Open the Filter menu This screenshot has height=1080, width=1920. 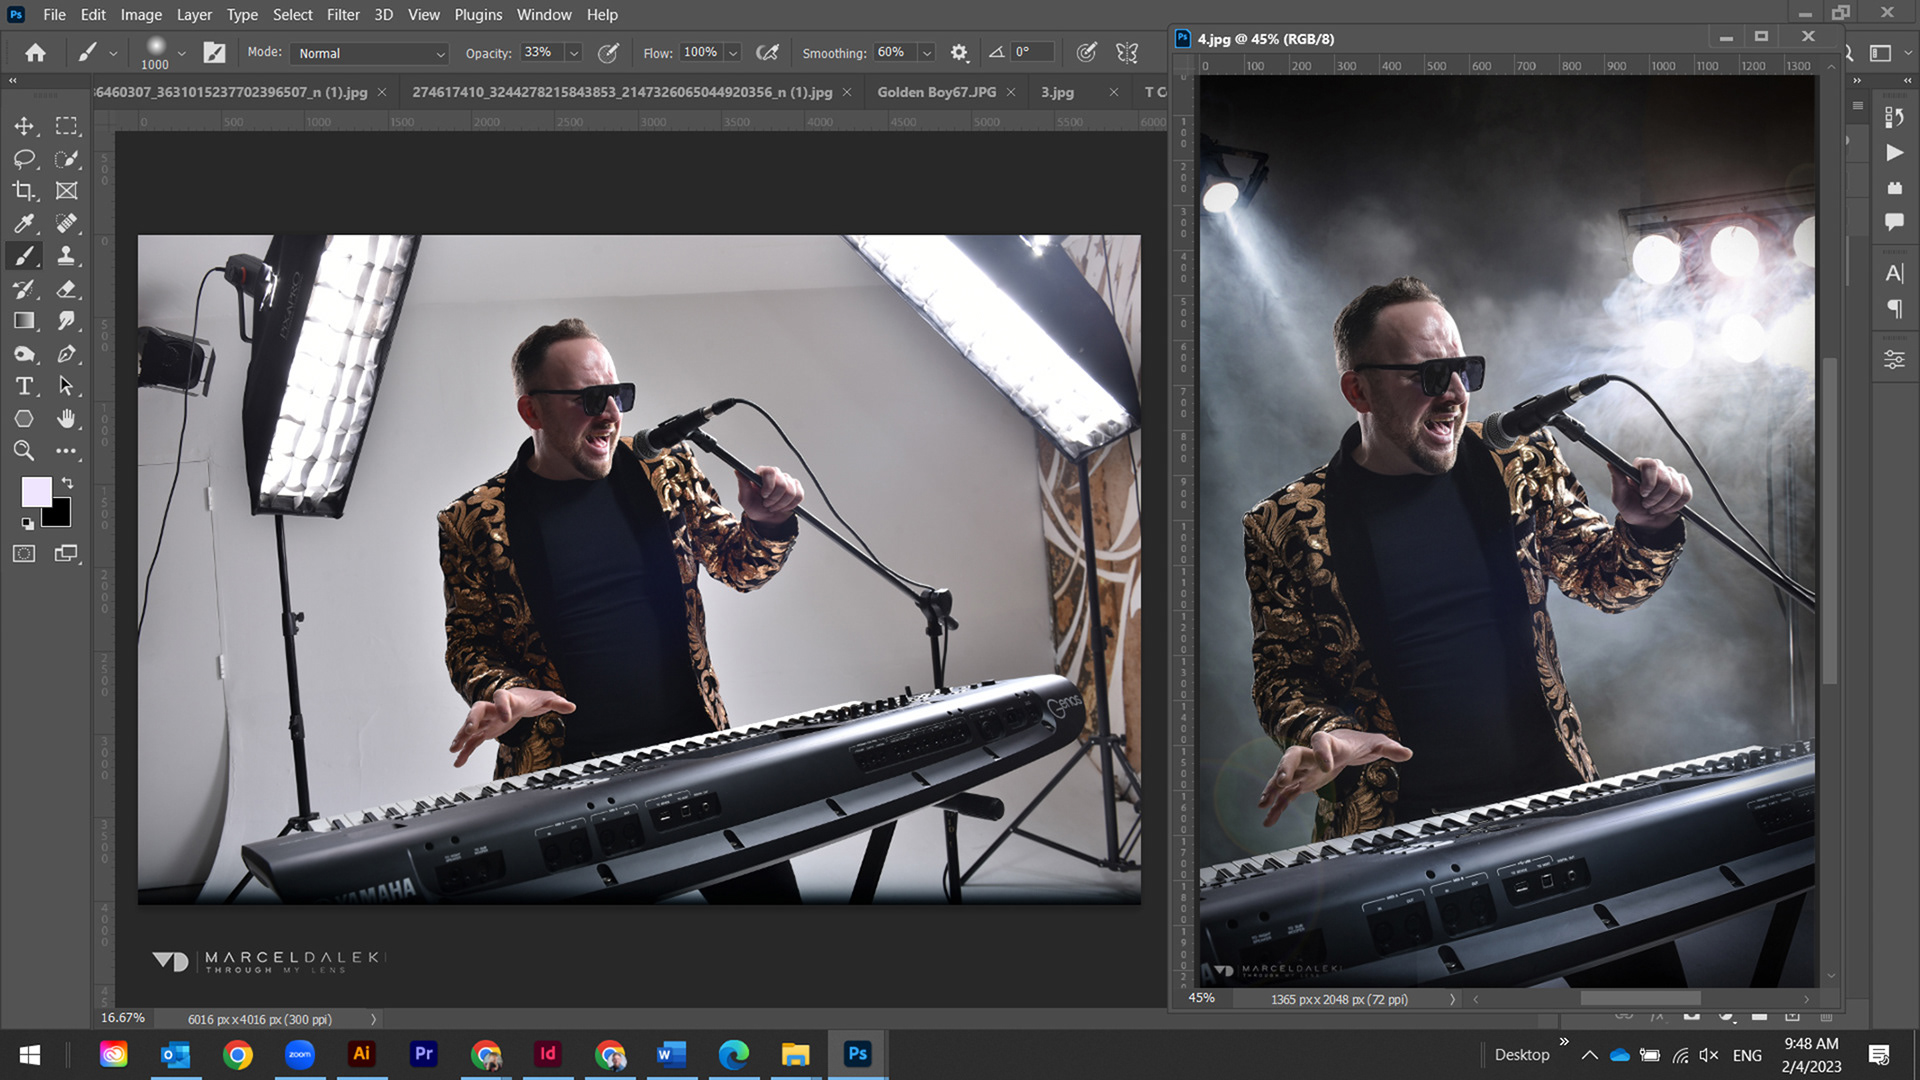pos(342,14)
